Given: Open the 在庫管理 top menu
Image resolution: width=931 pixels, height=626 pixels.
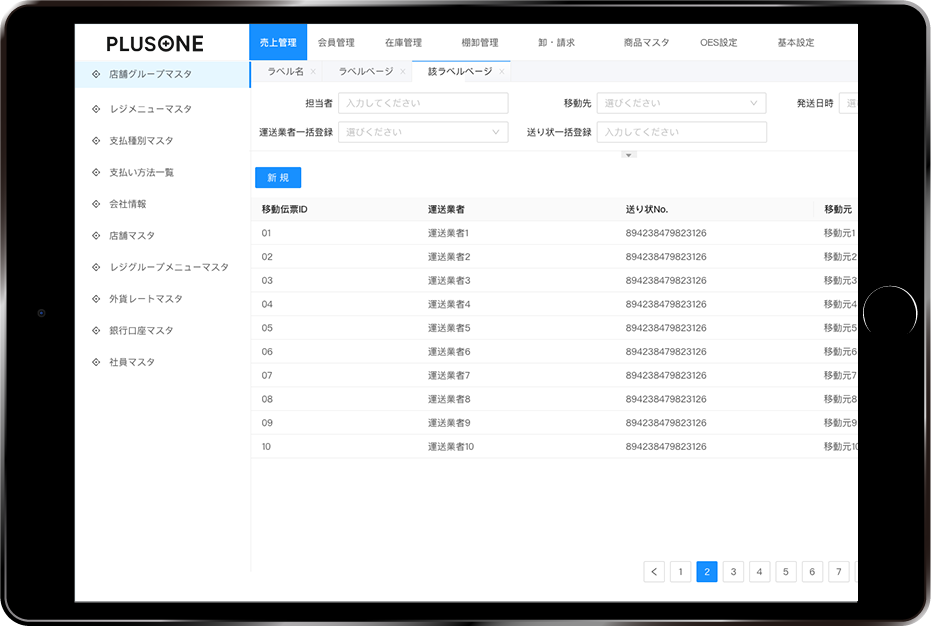Looking at the screenshot, I should 403,43.
